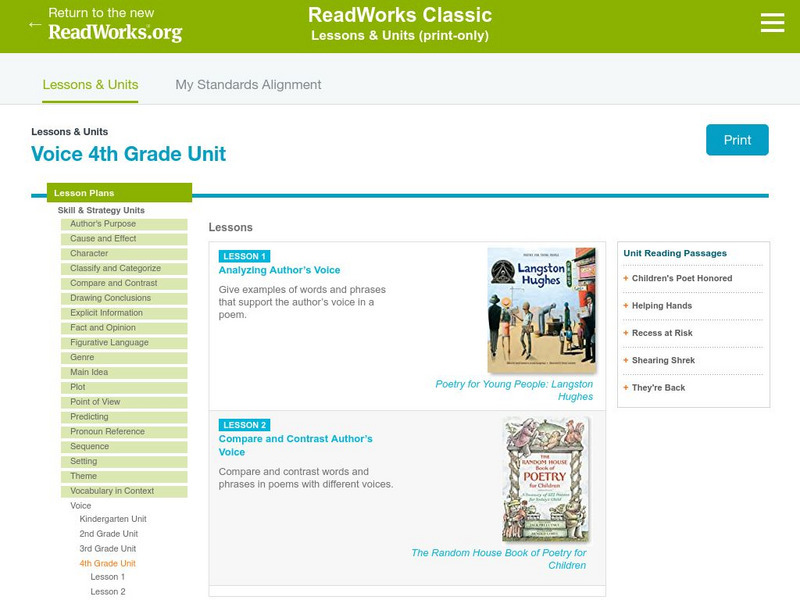Open Sequence skill unit
The width and height of the screenshot is (800, 600).
tap(124, 446)
